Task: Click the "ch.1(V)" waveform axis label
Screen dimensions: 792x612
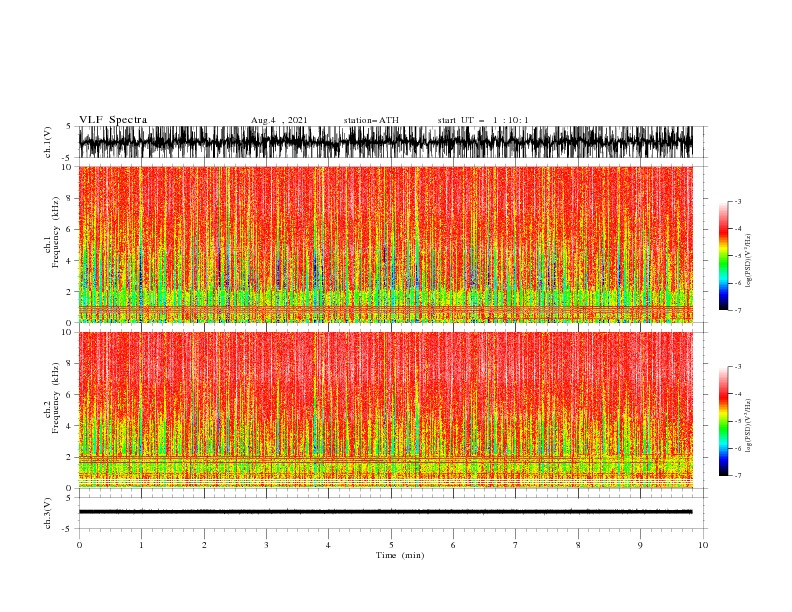Action: 48,142
